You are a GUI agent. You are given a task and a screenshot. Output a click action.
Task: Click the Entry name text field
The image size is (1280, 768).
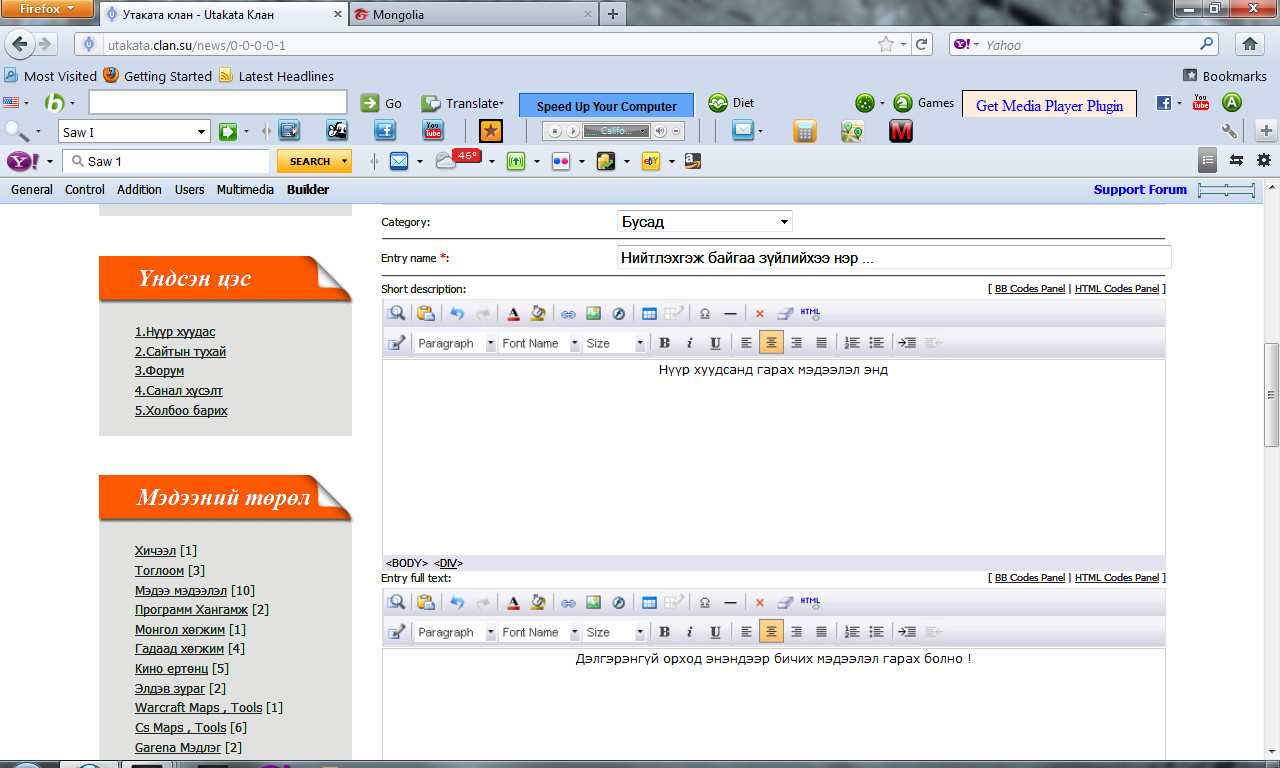pyautogui.click(x=893, y=258)
